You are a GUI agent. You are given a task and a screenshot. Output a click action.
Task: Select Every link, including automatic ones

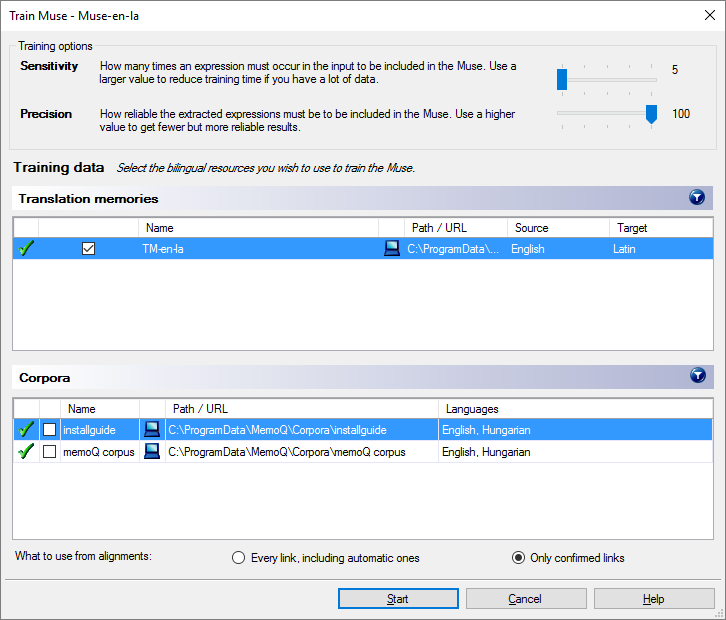tap(238, 558)
